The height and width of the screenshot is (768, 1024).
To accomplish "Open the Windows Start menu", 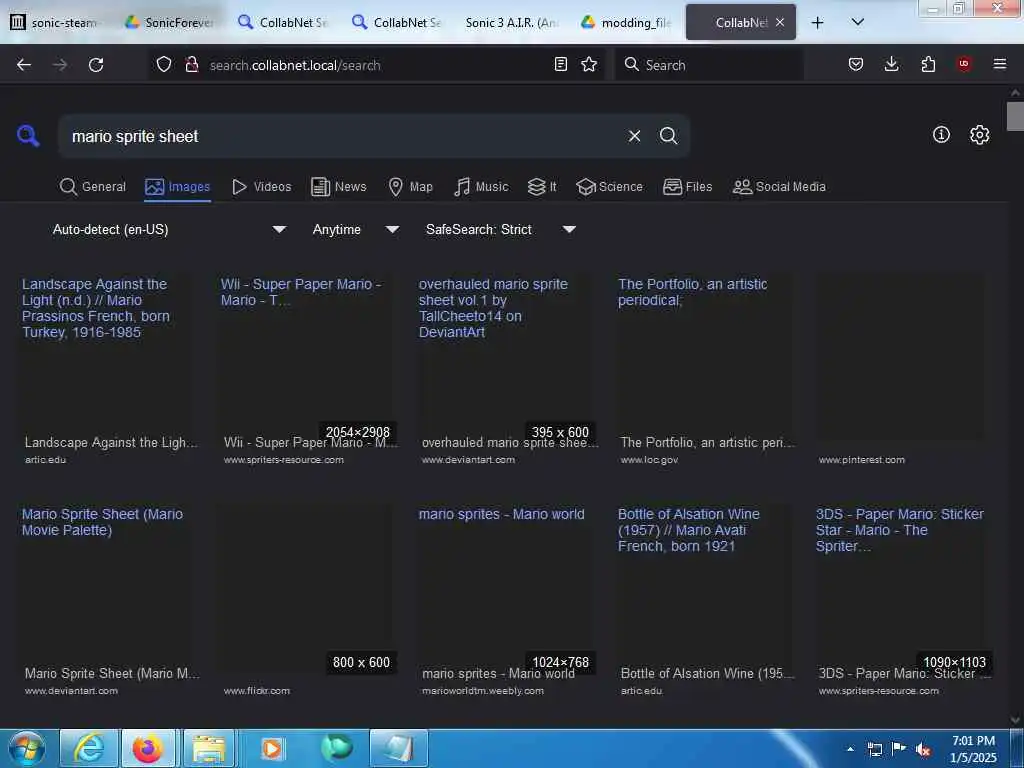I will click(25, 748).
